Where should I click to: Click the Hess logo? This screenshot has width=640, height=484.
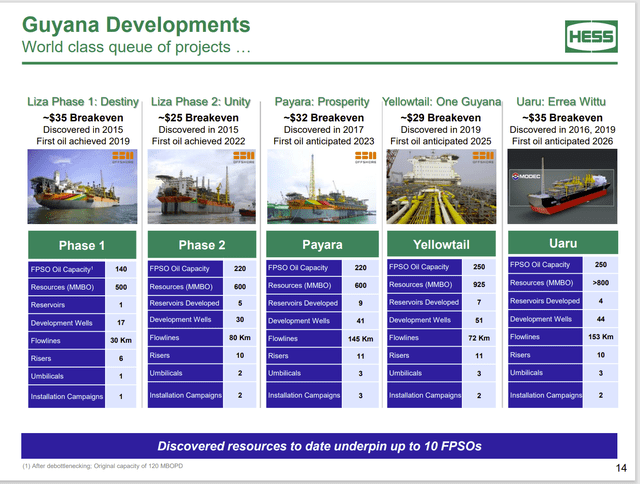591,36
